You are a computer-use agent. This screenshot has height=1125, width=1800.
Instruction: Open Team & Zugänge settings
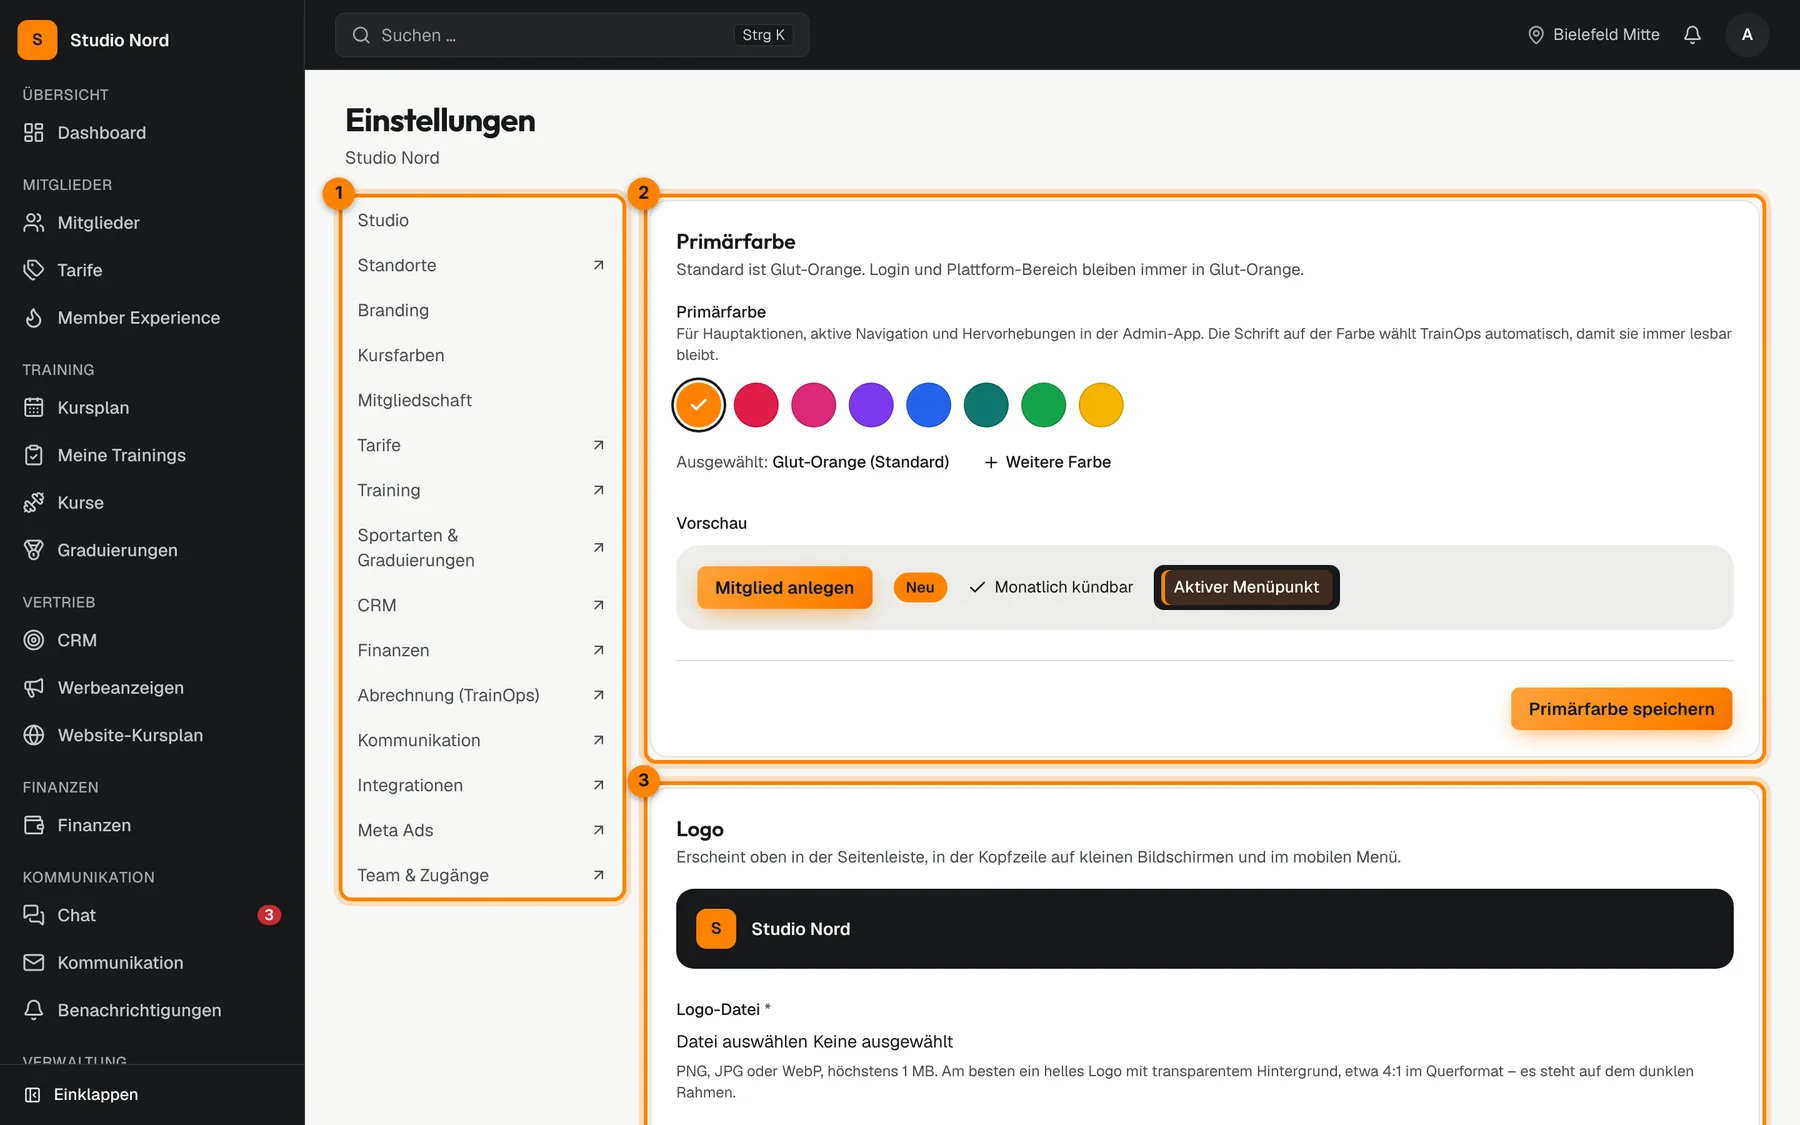(x=482, y=875)
